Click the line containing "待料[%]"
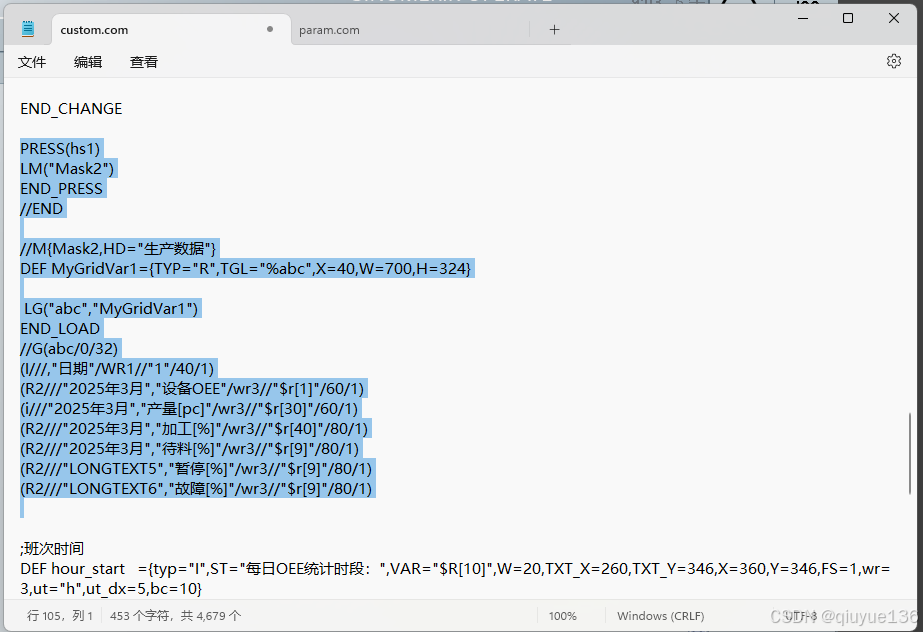The width and height of the screenshot is (923, 632). [x=190, y=449]
